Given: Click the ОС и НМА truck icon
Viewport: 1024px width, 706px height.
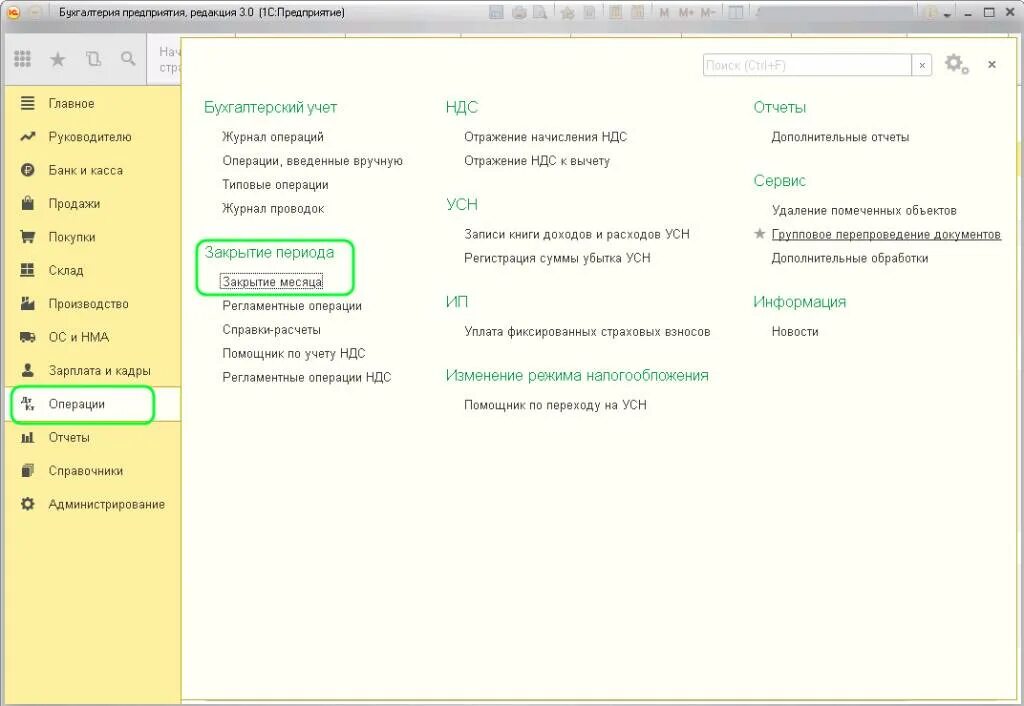Looking at the screenshot, I should tap(27, 337).
